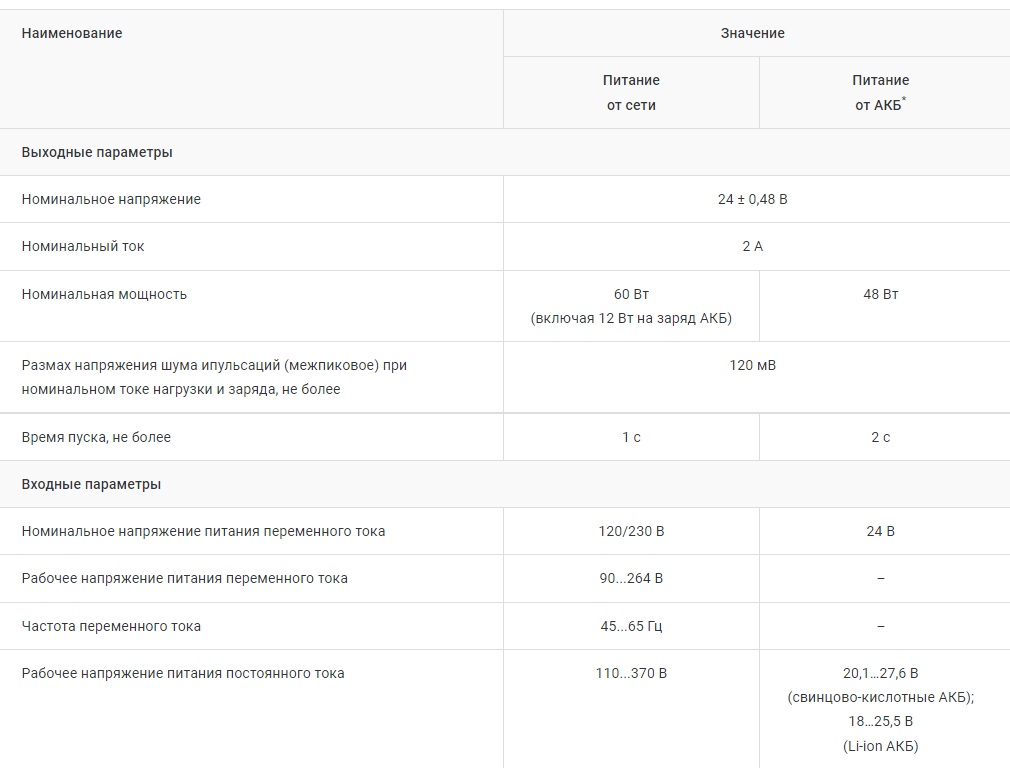Click the "45...65 Гц" frequency value
This screenshot has height=768, width=1010.
[631, 626]
